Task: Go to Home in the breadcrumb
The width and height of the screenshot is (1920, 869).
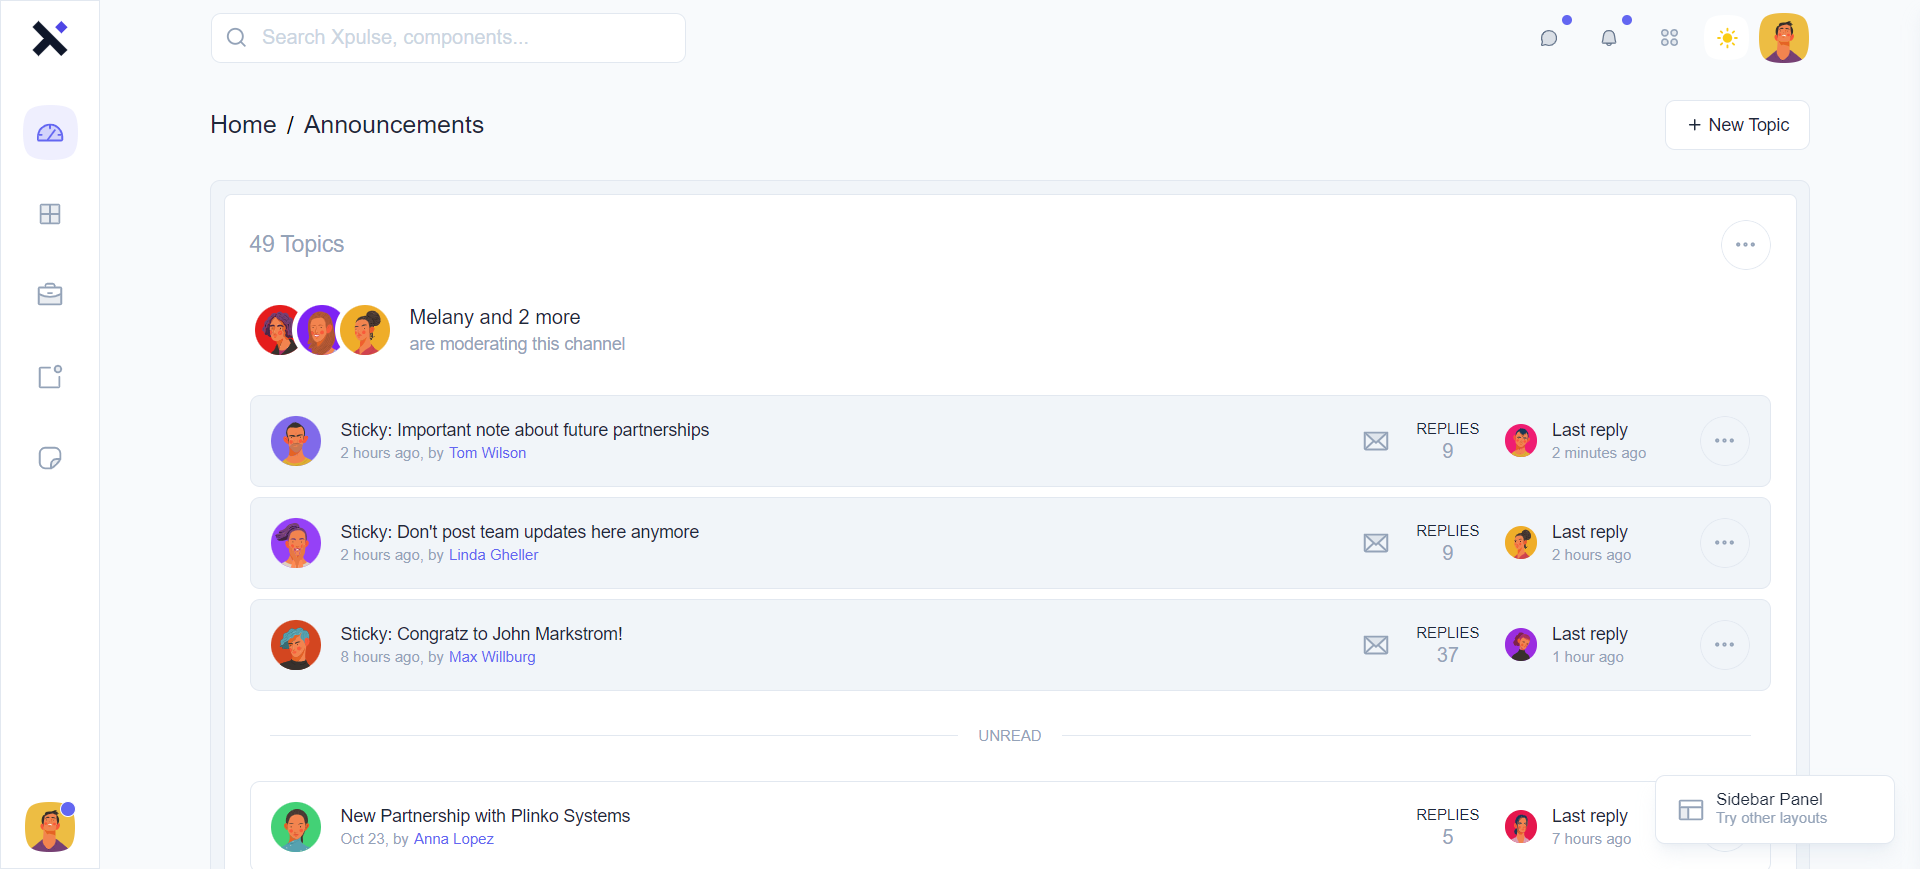Action: tap(243, 125)
